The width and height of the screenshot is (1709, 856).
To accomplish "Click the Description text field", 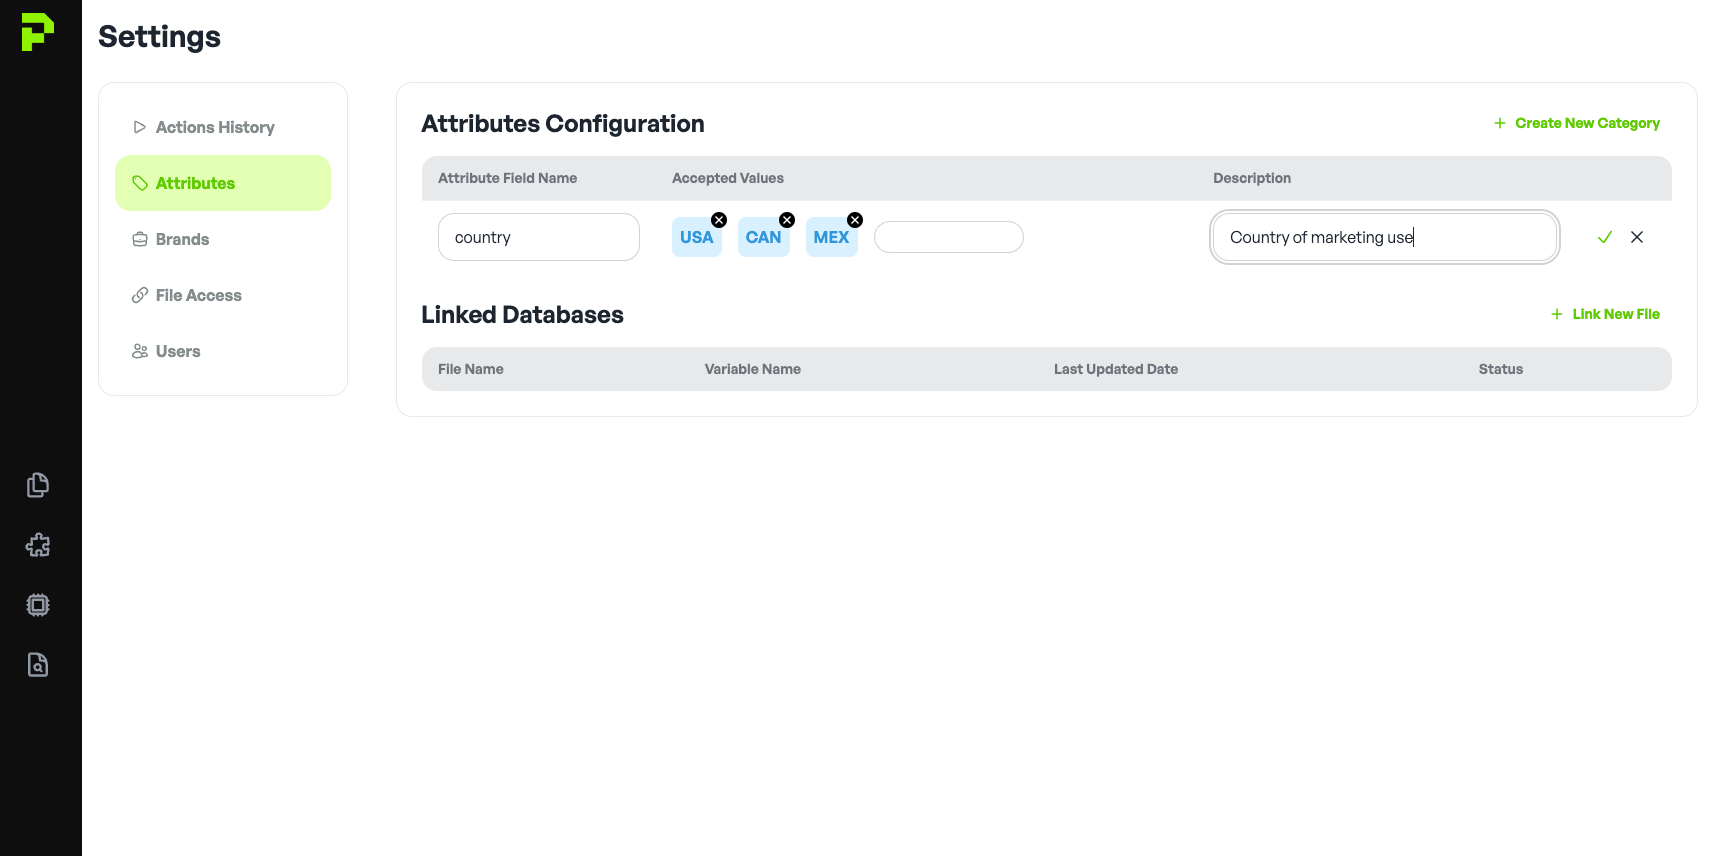I will tap(1384, 237).
